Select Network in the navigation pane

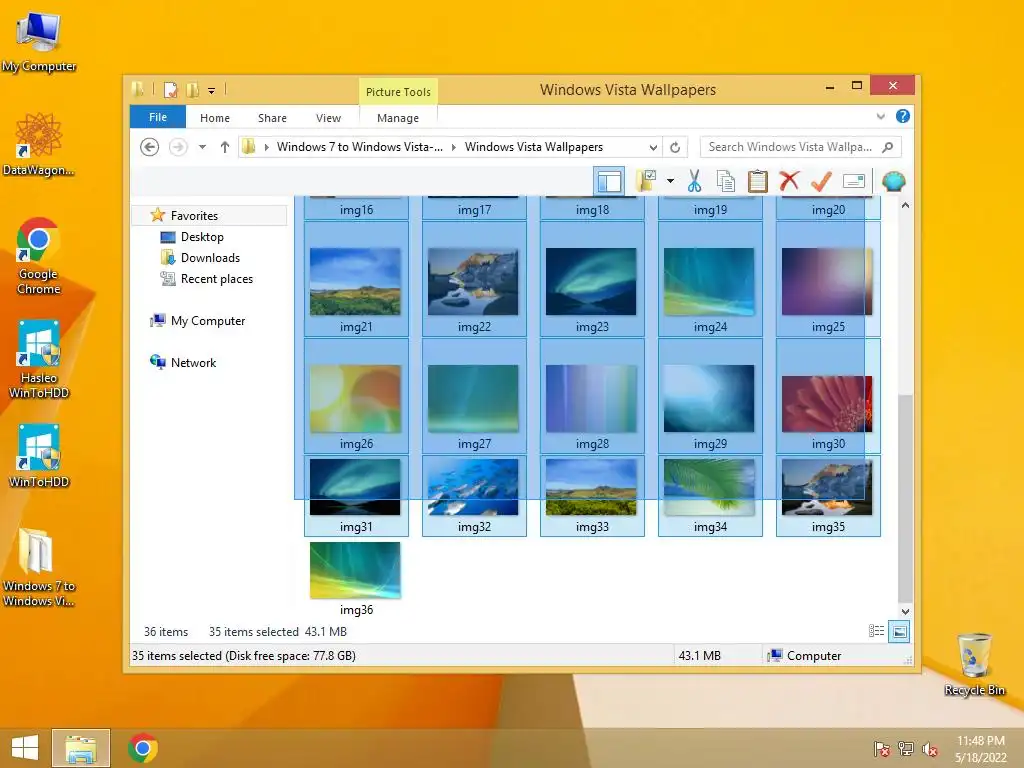click(x=193, y=362)
